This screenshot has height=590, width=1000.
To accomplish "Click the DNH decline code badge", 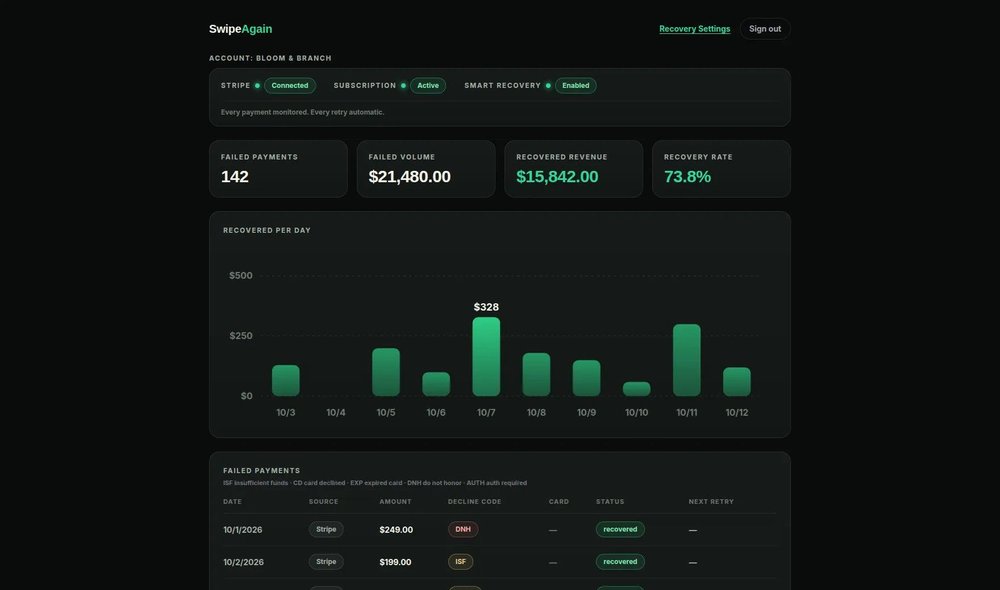I will pos(463,529).
